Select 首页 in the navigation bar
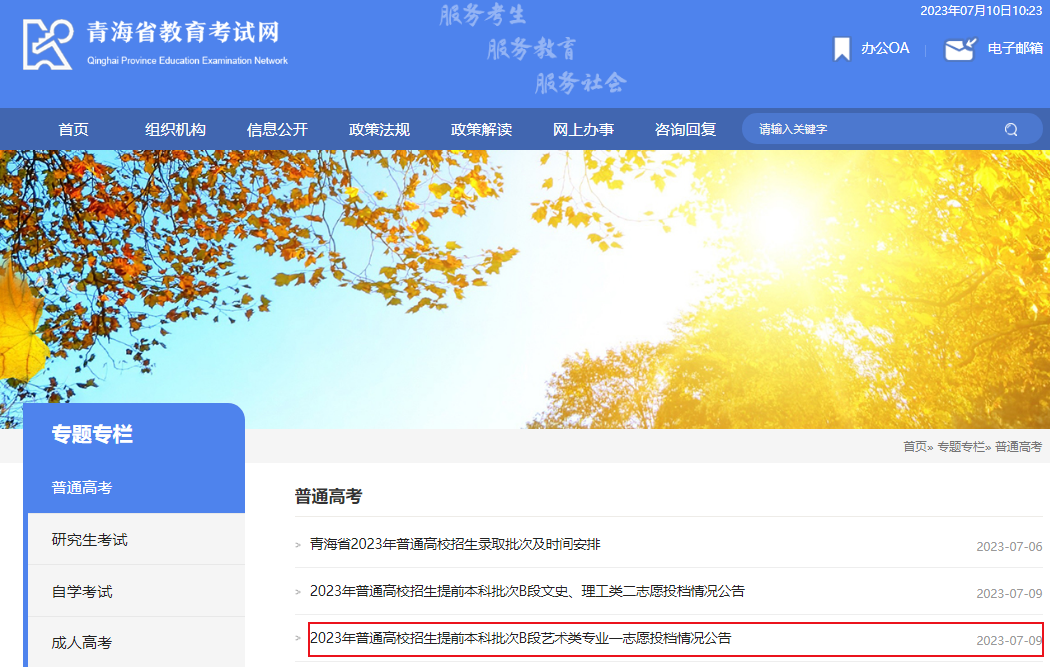 tap(74, 129)
